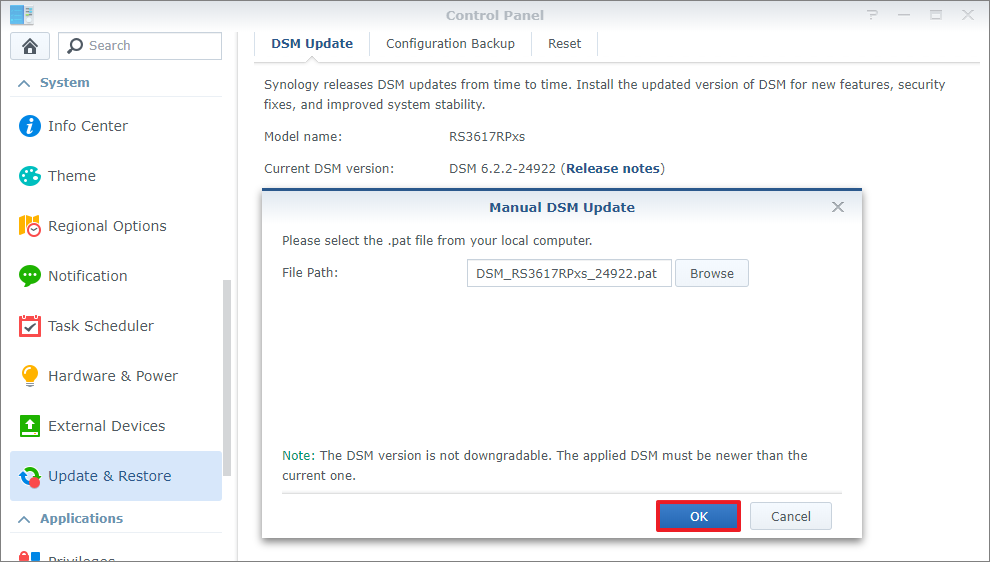Browse for a .pat file
The image size is (990, 562).
pos(711,273)
